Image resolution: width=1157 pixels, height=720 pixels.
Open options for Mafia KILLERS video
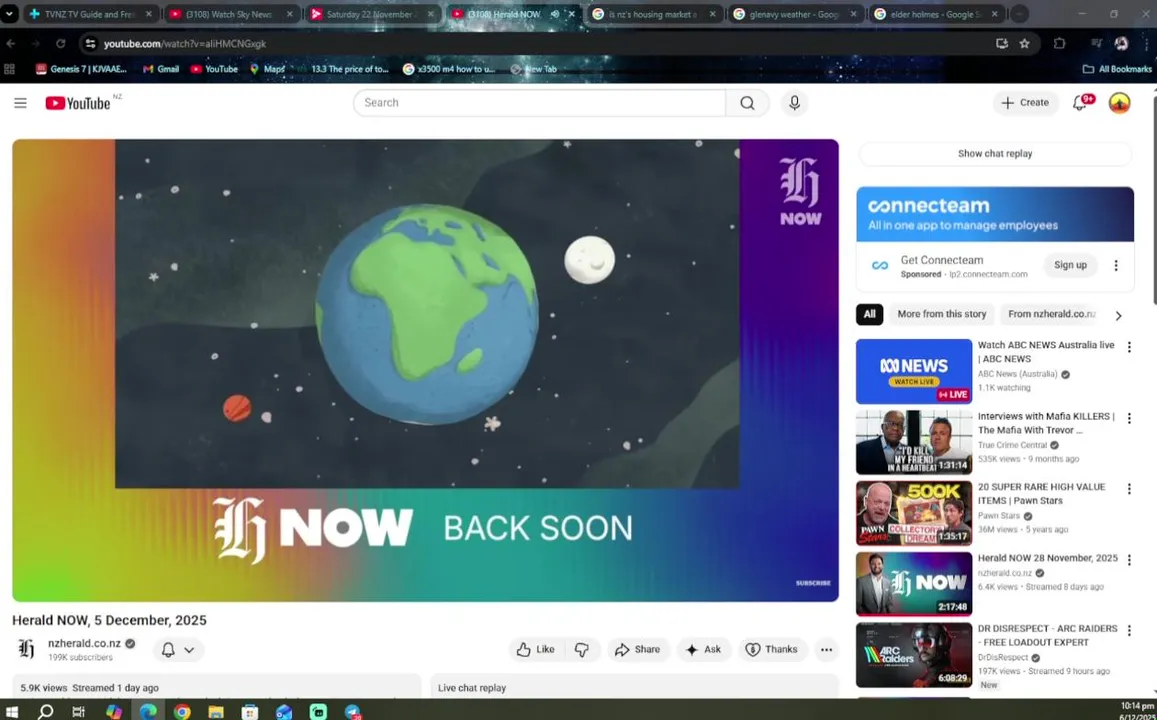pos(1129,418)
